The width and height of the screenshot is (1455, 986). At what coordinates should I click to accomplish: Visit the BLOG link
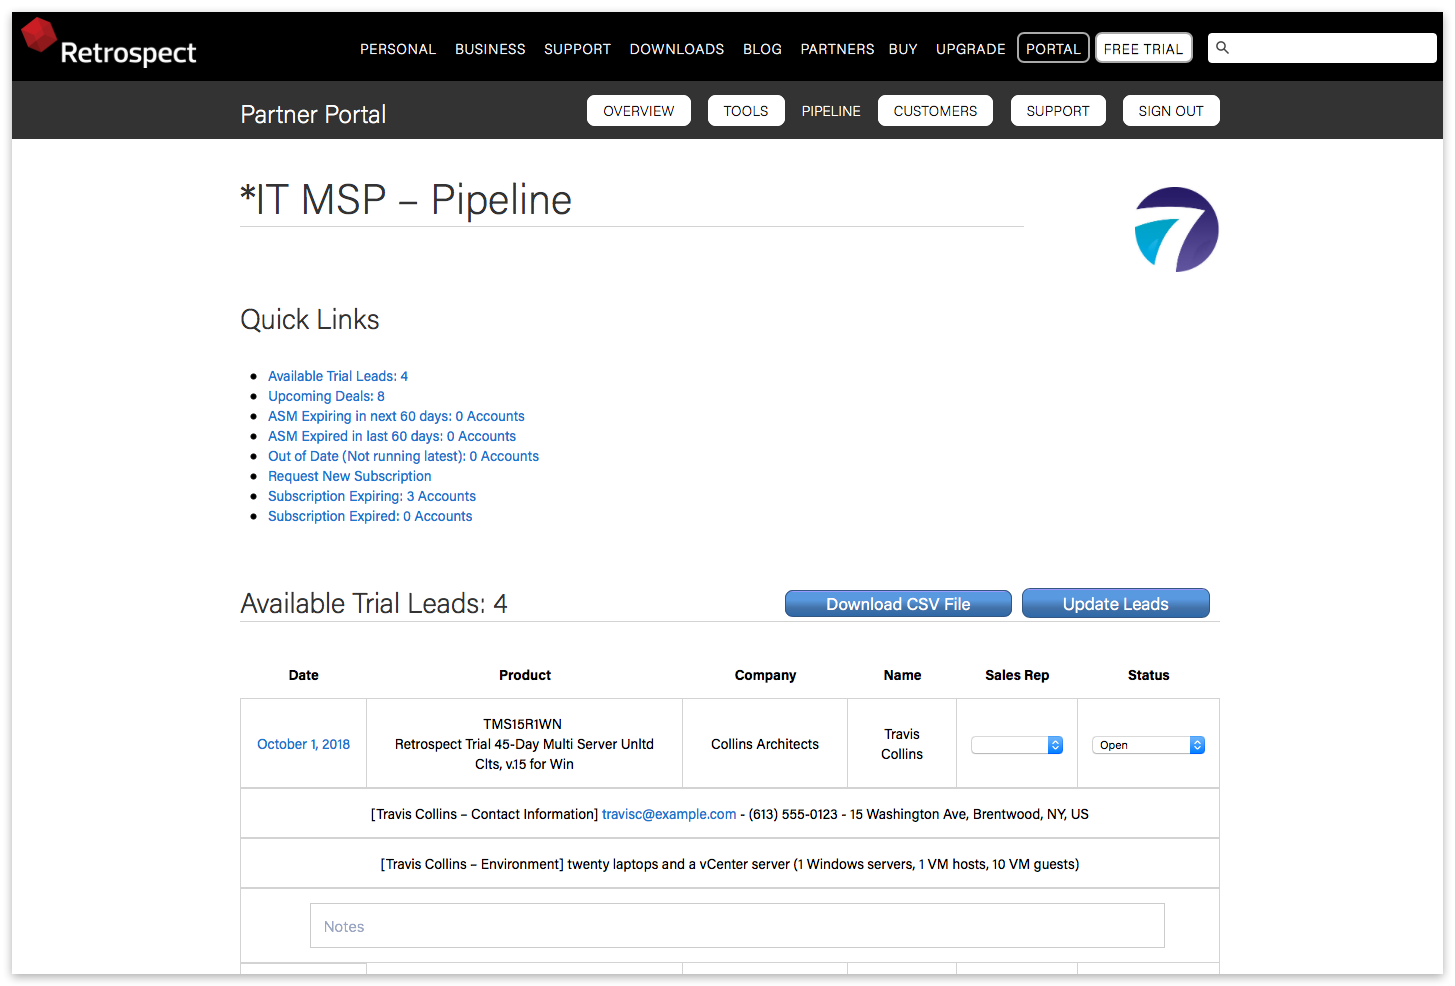click(762, 49)
